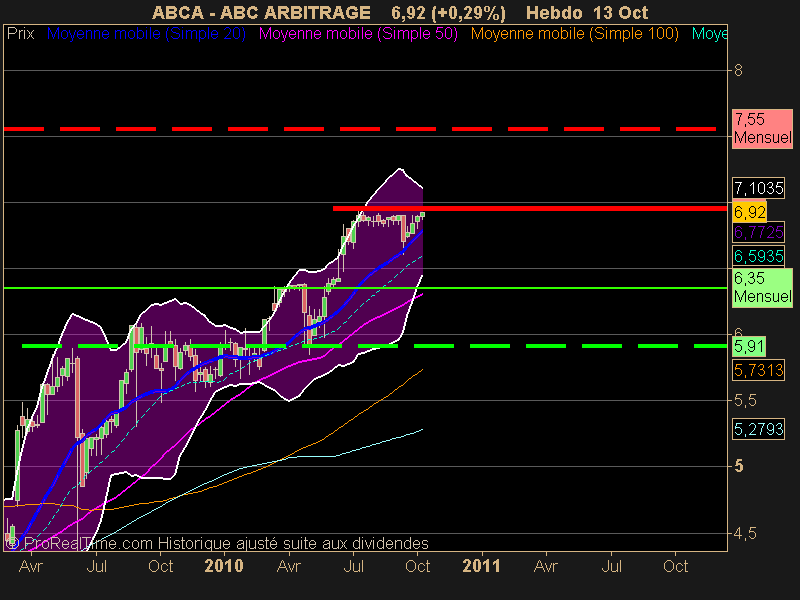
Task: Click the green '6,35 Mensuel' price label
Action: pos(762,287)
